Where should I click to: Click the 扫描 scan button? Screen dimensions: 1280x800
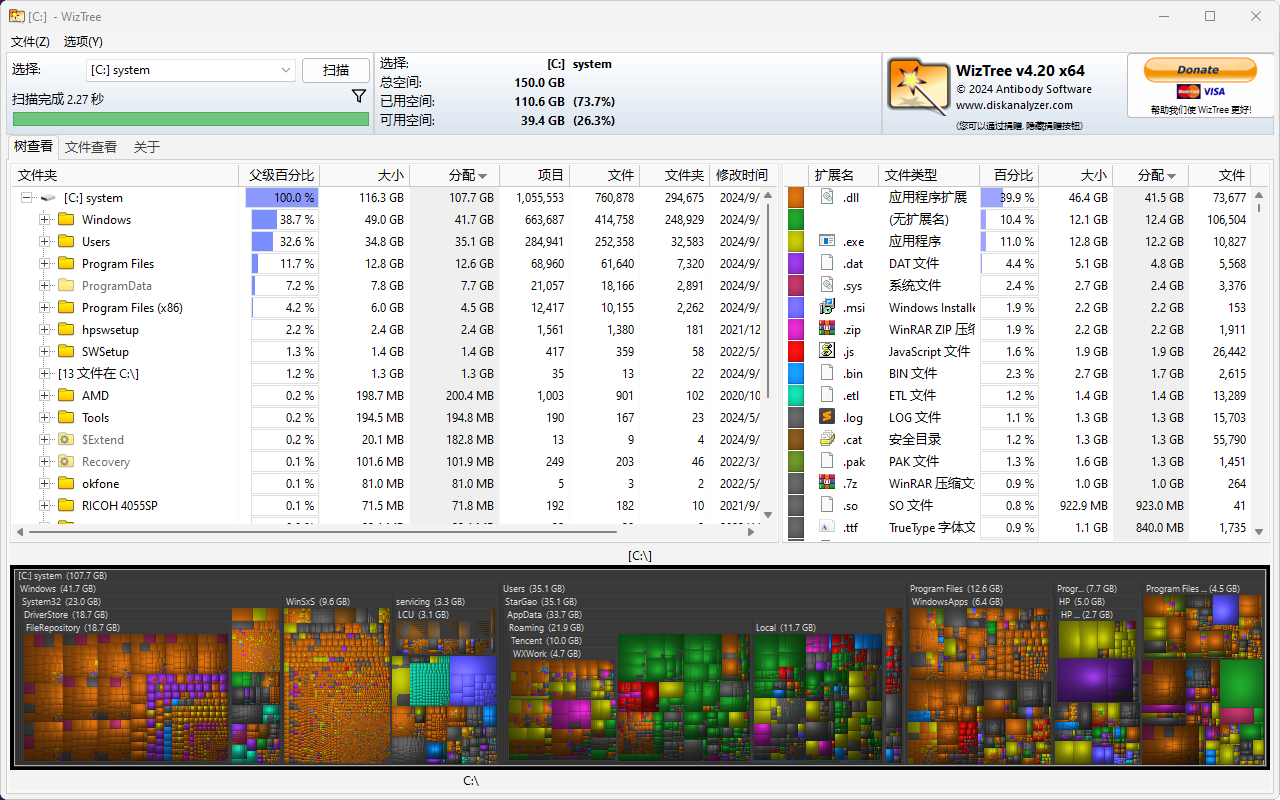336,70
